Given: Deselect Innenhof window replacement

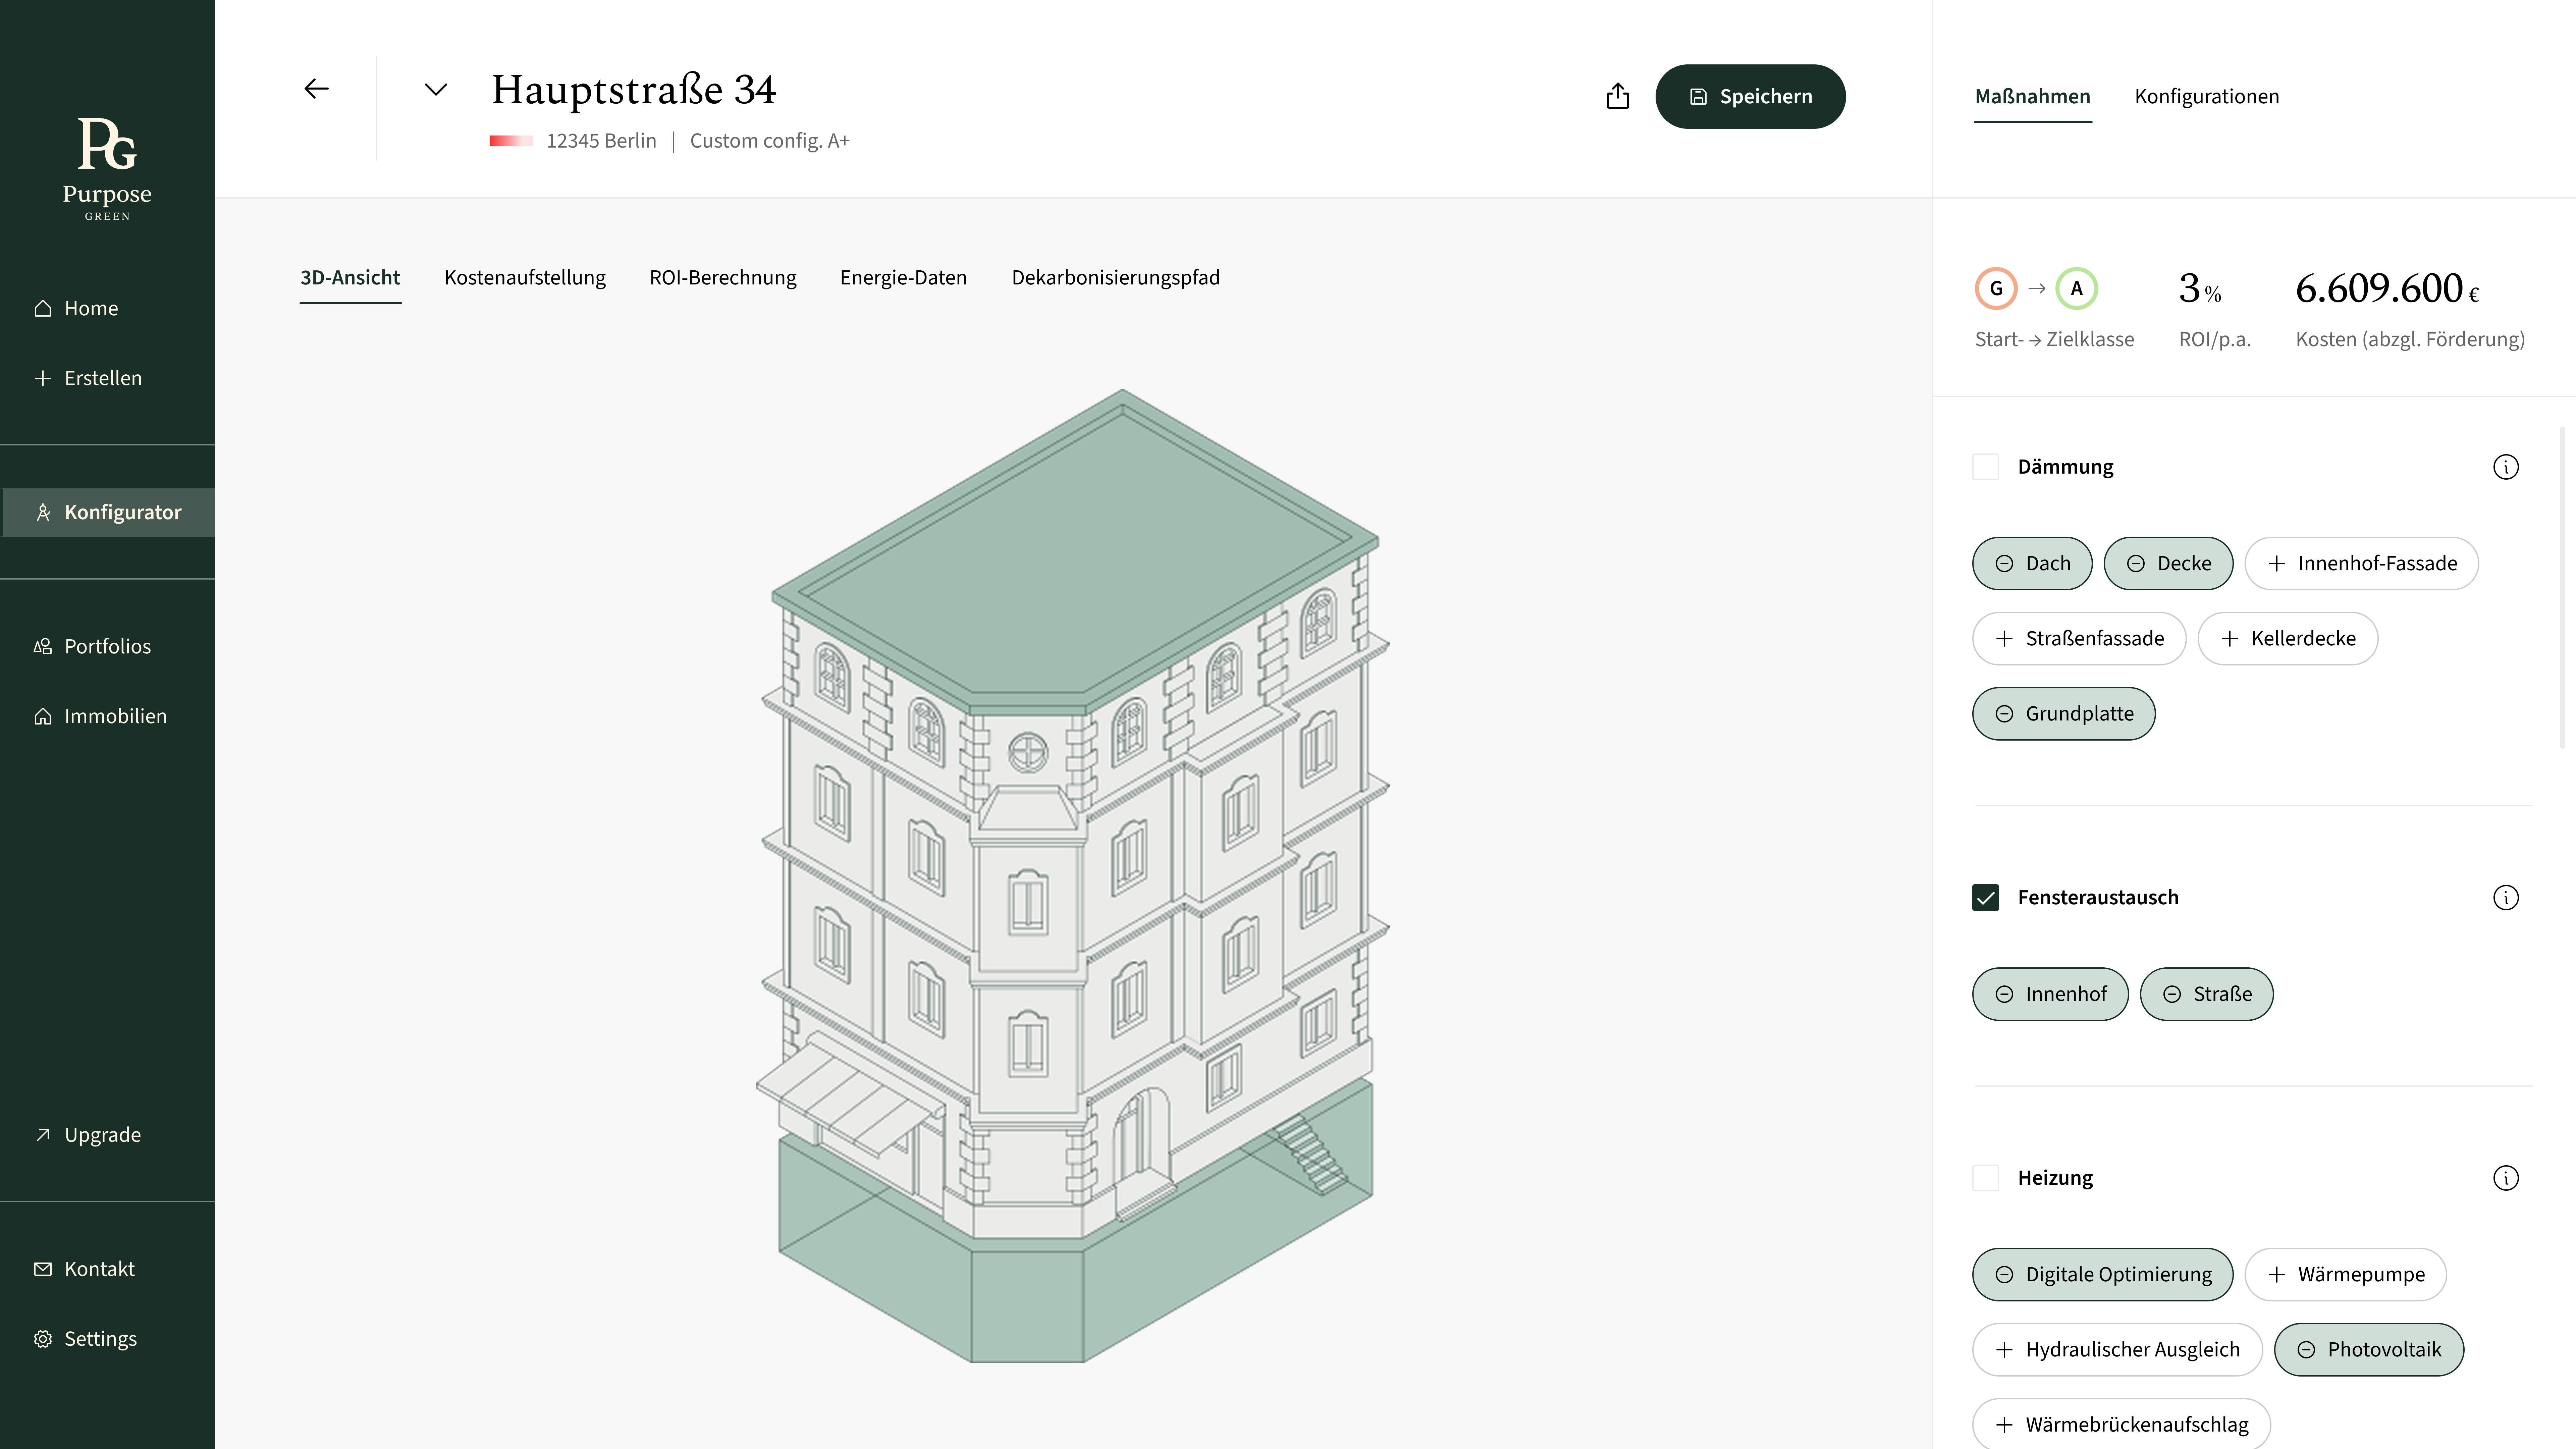Looking at the screenshot, I should click(x=2050, y=994).
